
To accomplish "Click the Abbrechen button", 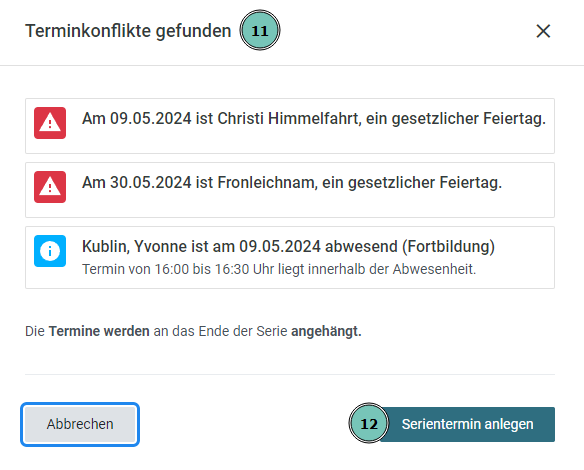I will [80, 424].
